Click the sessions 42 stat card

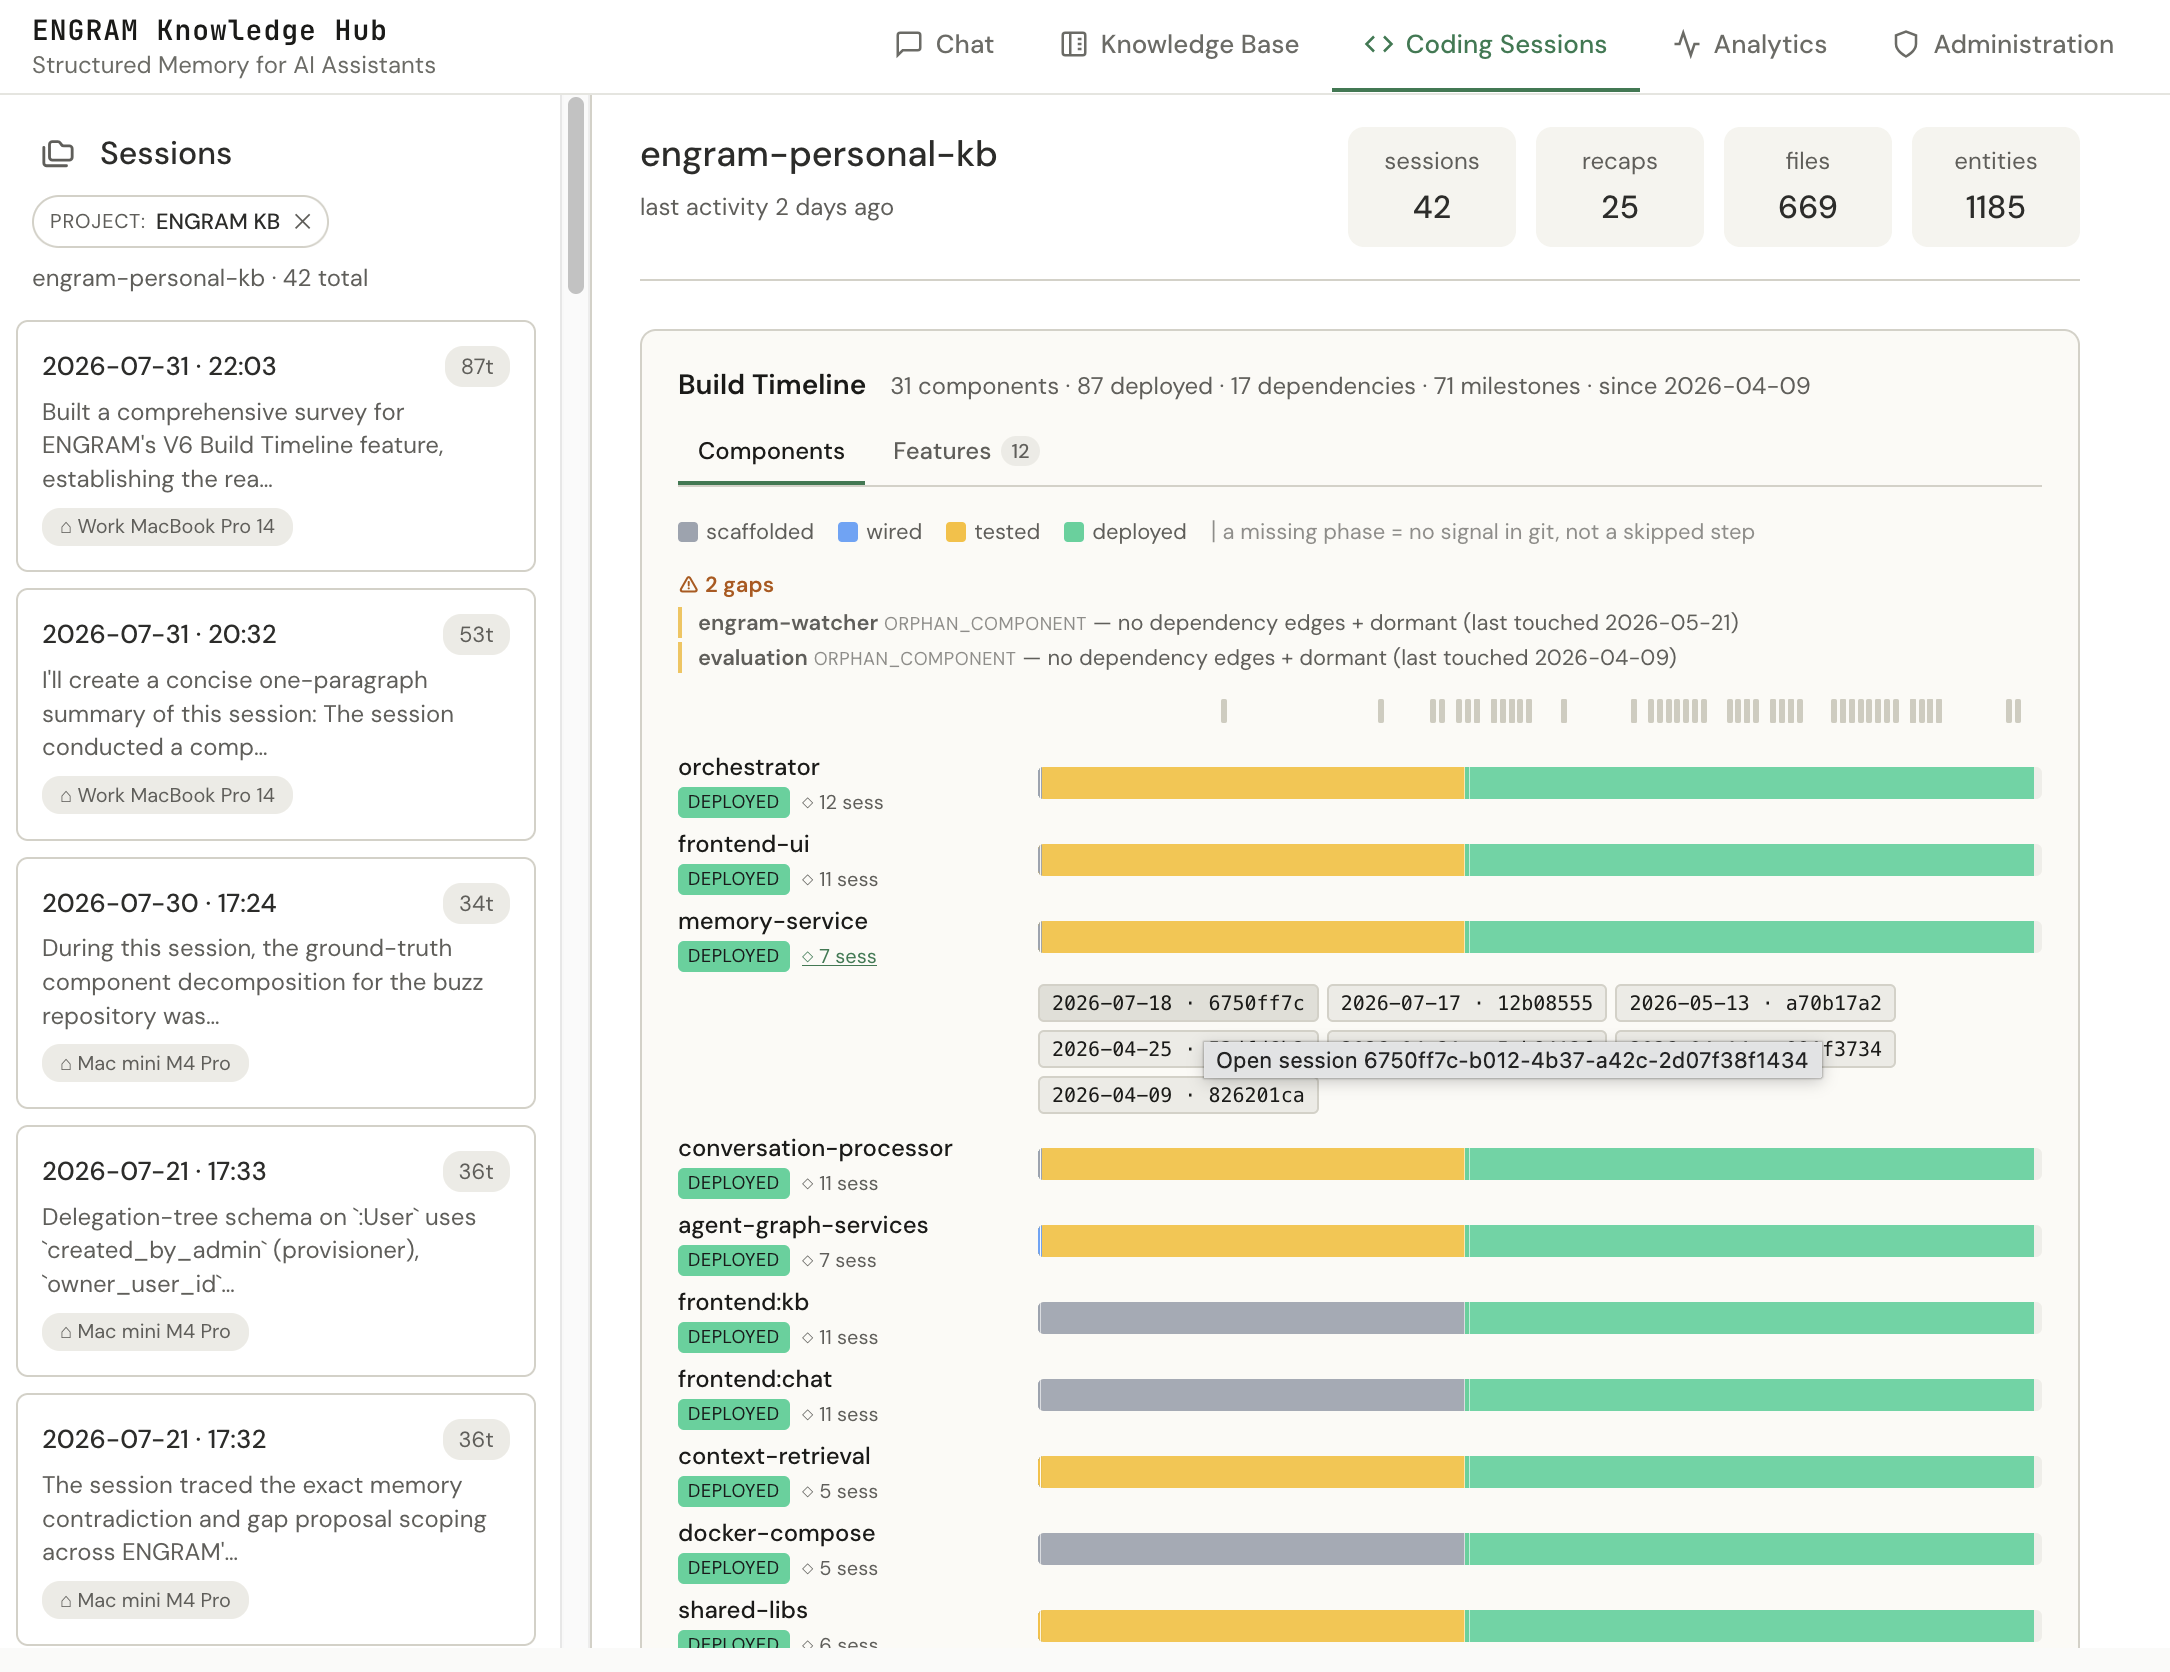point(1431,187)
